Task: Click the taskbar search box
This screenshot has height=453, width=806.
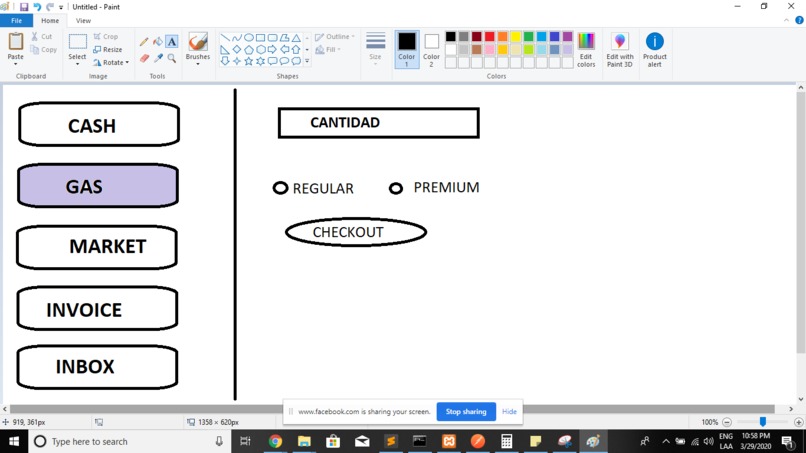Action: 129,441
